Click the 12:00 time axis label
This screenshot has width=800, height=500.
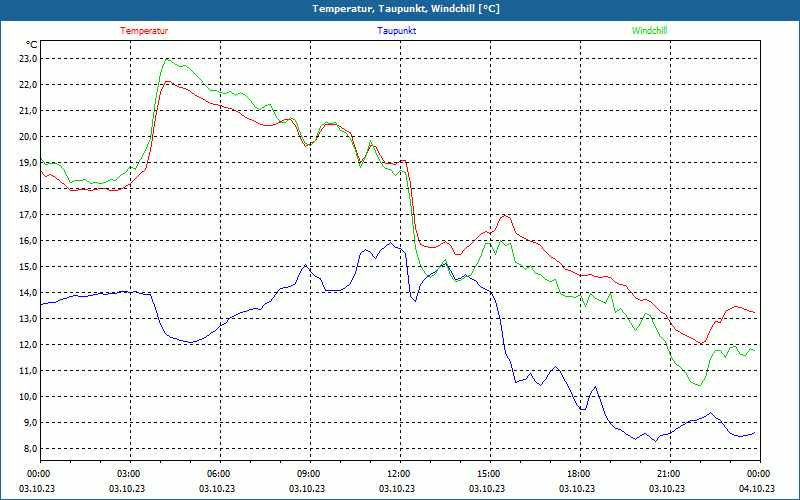[399, 474]
